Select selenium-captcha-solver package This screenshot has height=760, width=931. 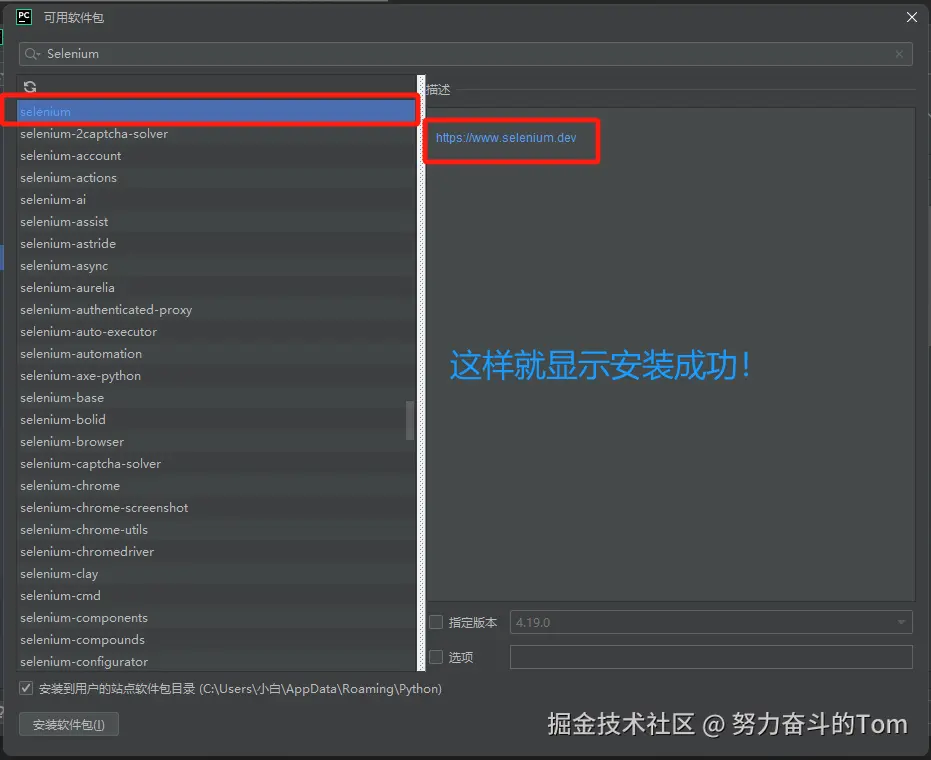pyautogui.click(x=216, y=463)
